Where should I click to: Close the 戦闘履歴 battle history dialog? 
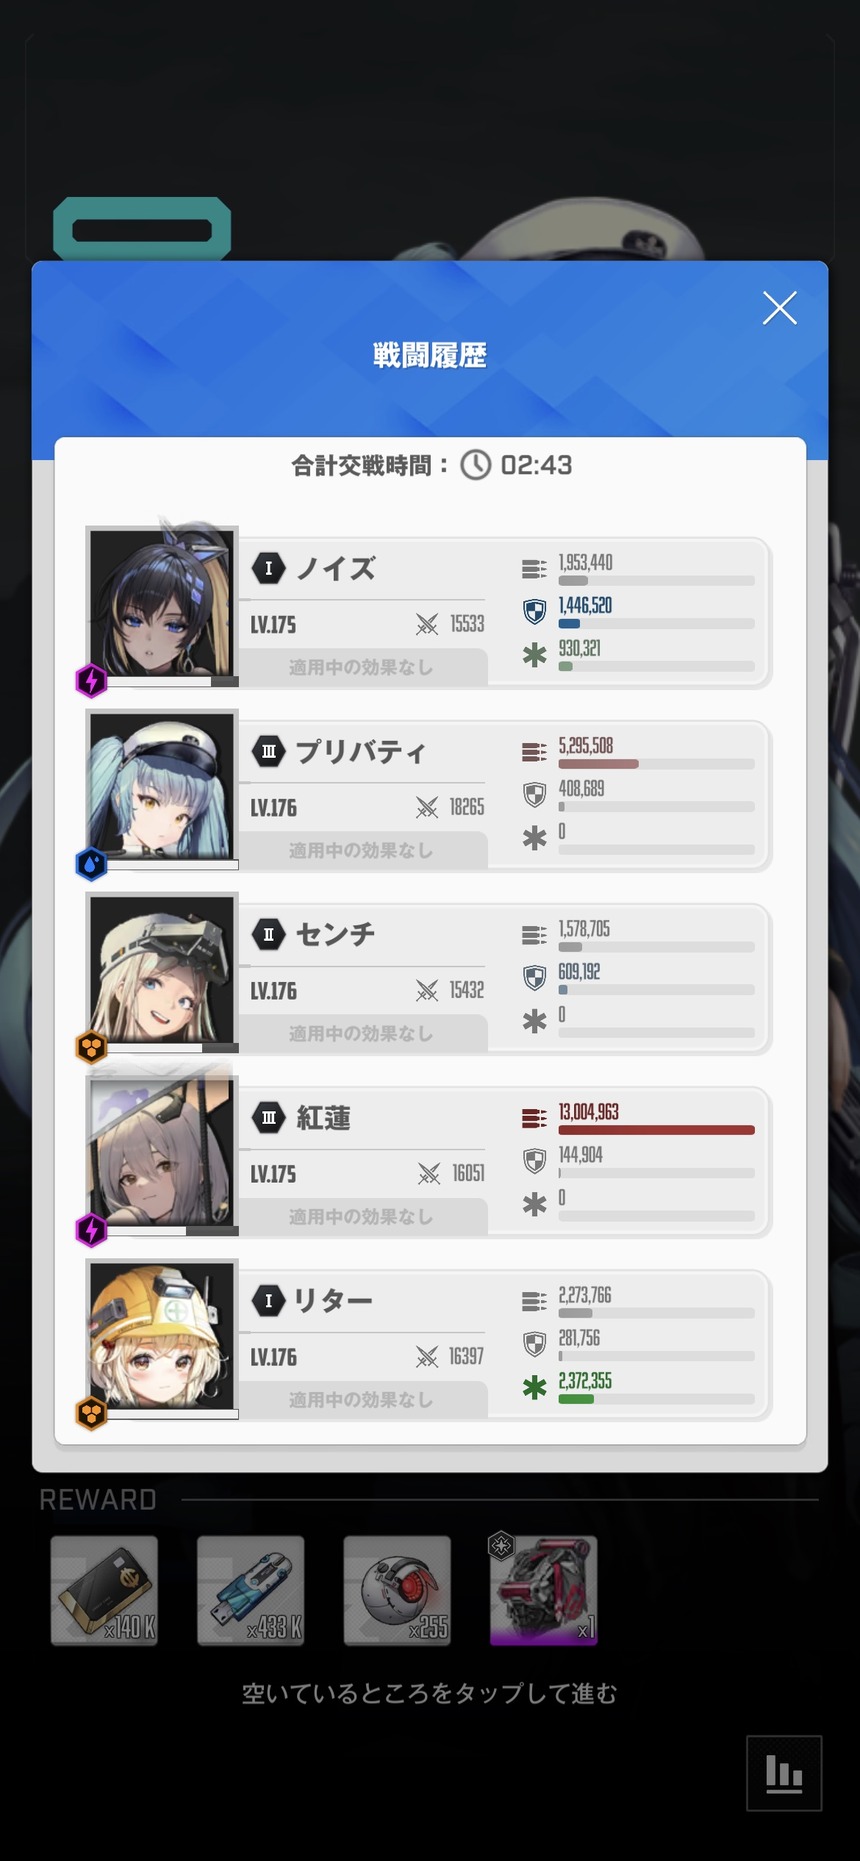tap(779, 308)
